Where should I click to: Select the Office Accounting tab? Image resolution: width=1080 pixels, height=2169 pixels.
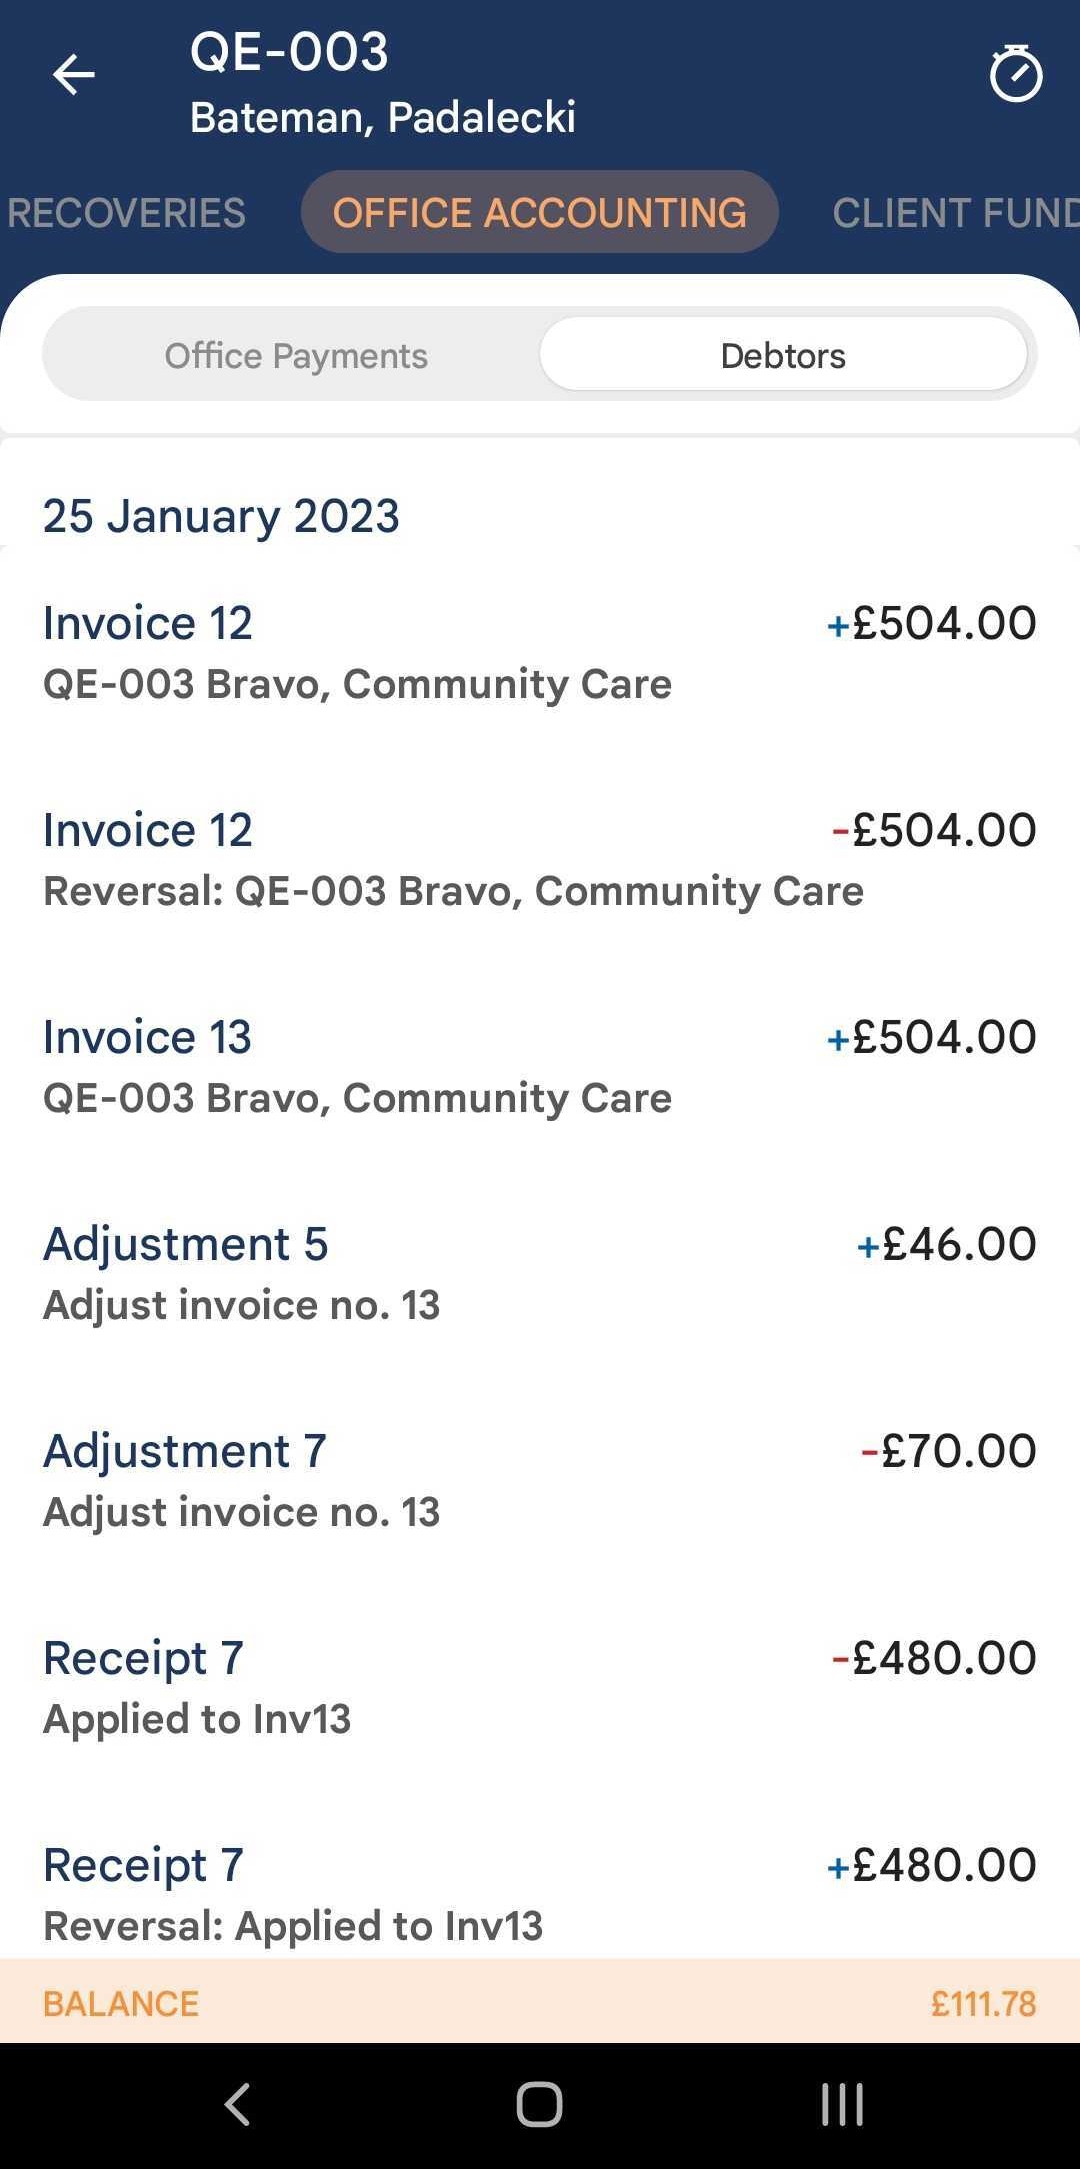(539, 213)
